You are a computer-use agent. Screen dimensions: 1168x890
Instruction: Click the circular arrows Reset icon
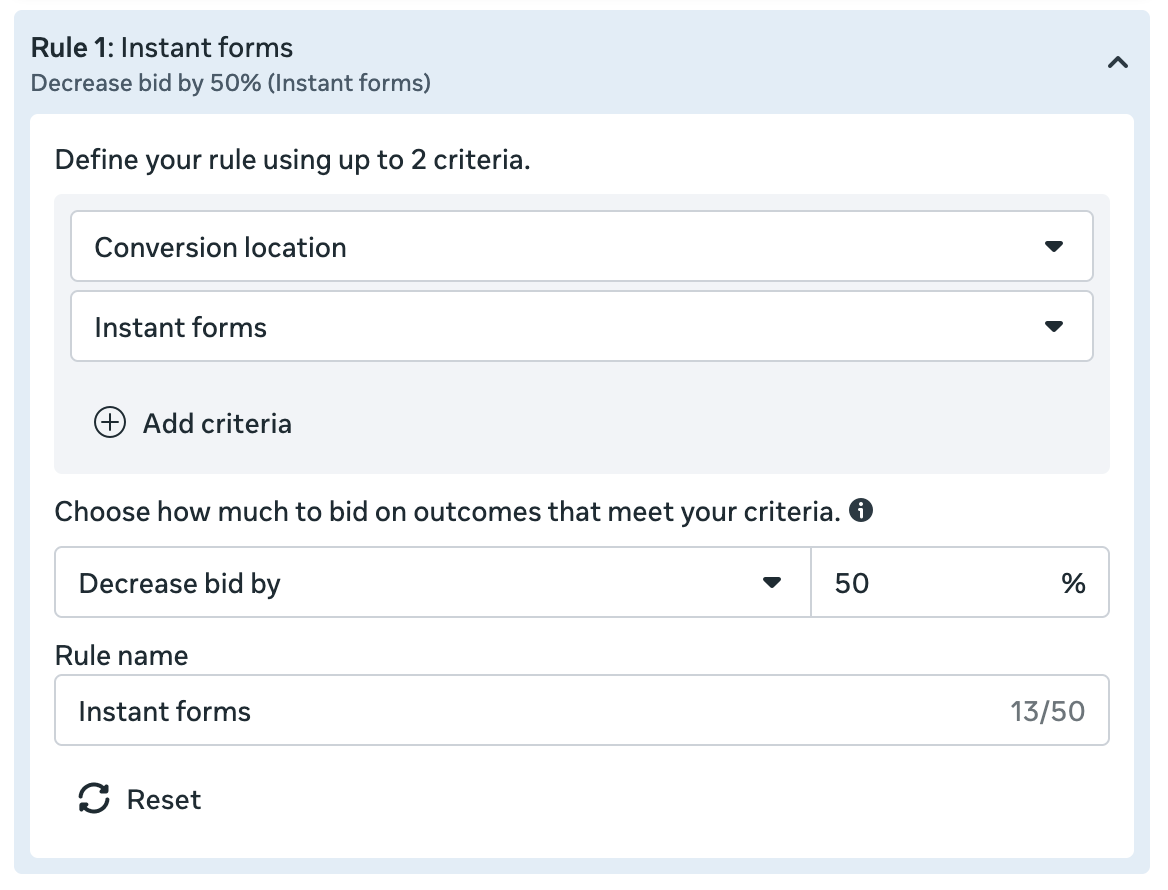pos(94,799)
